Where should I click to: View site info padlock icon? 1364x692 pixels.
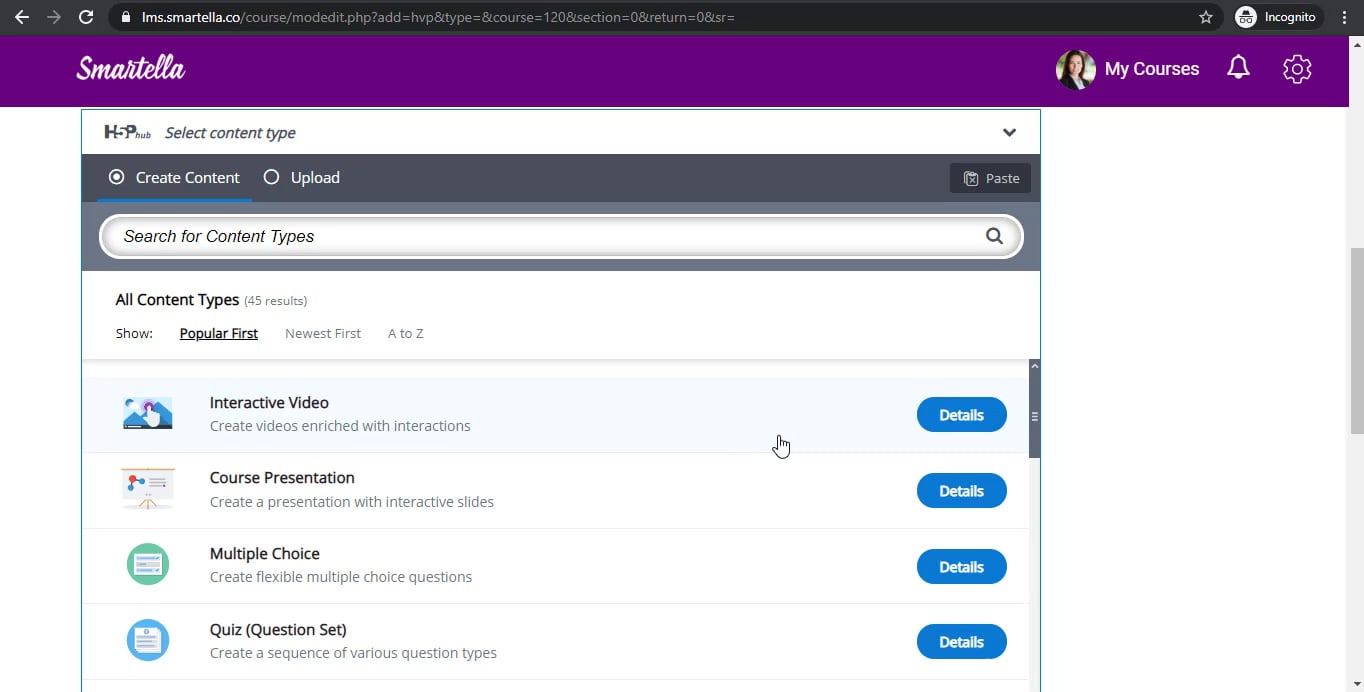click(x=126, y=17)
